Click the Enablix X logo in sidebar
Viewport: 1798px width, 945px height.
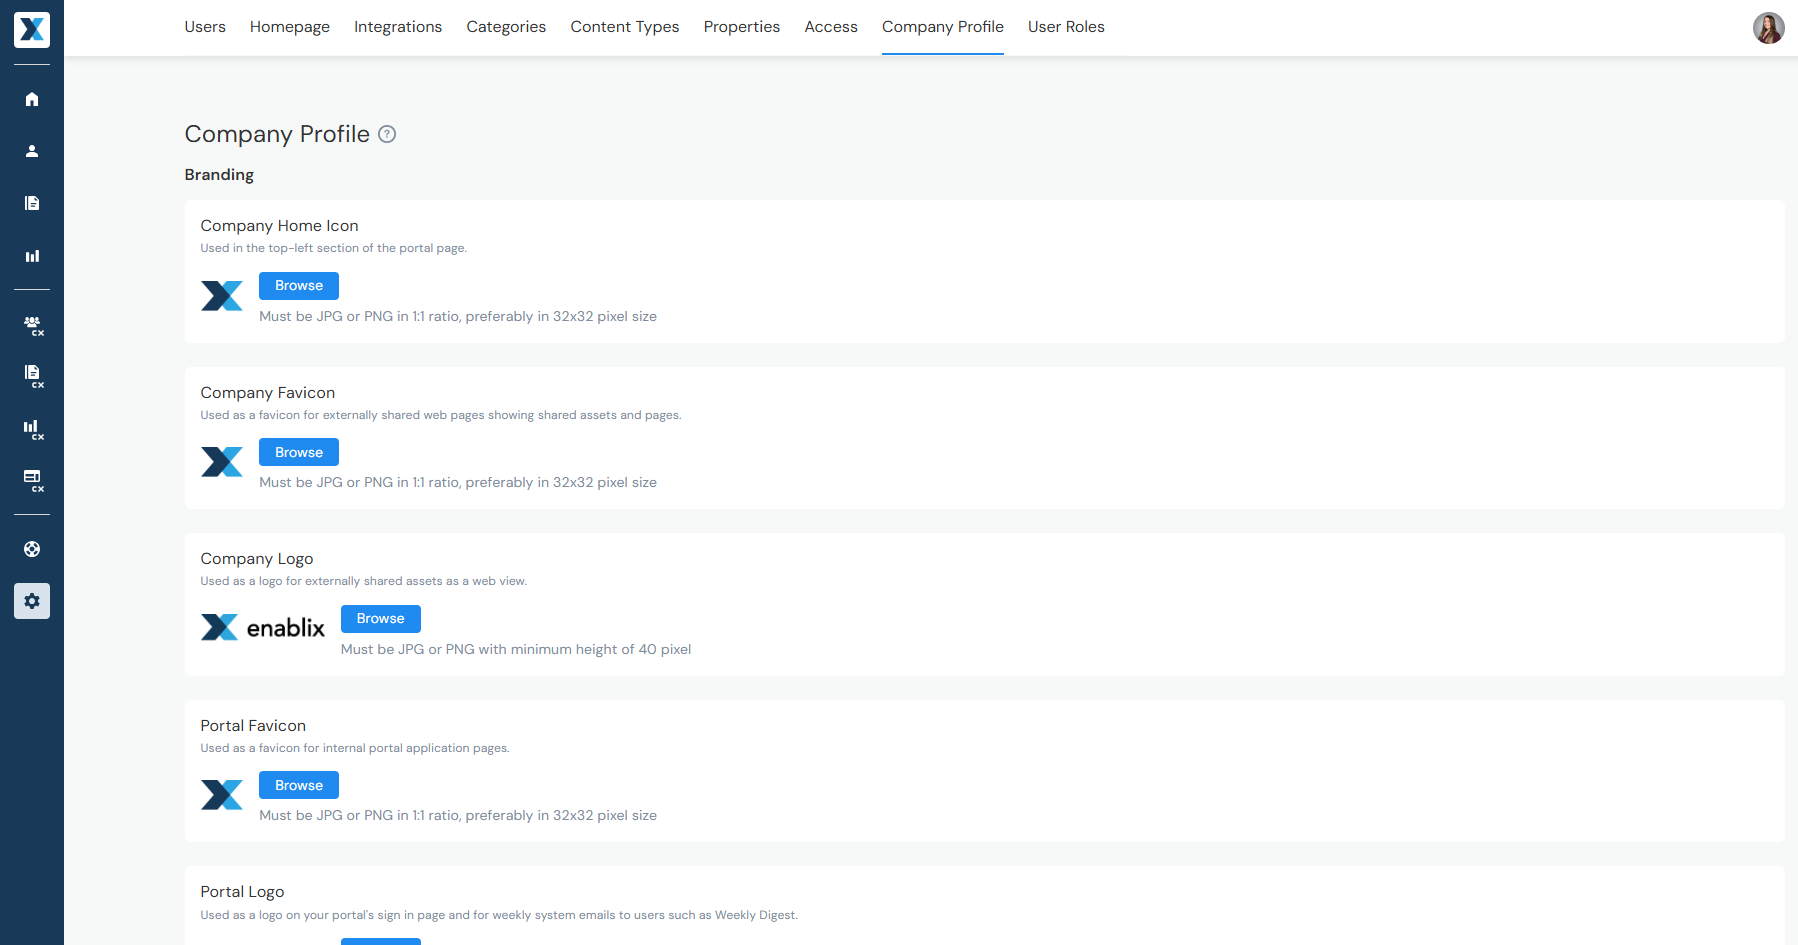[x=32, y=30]
